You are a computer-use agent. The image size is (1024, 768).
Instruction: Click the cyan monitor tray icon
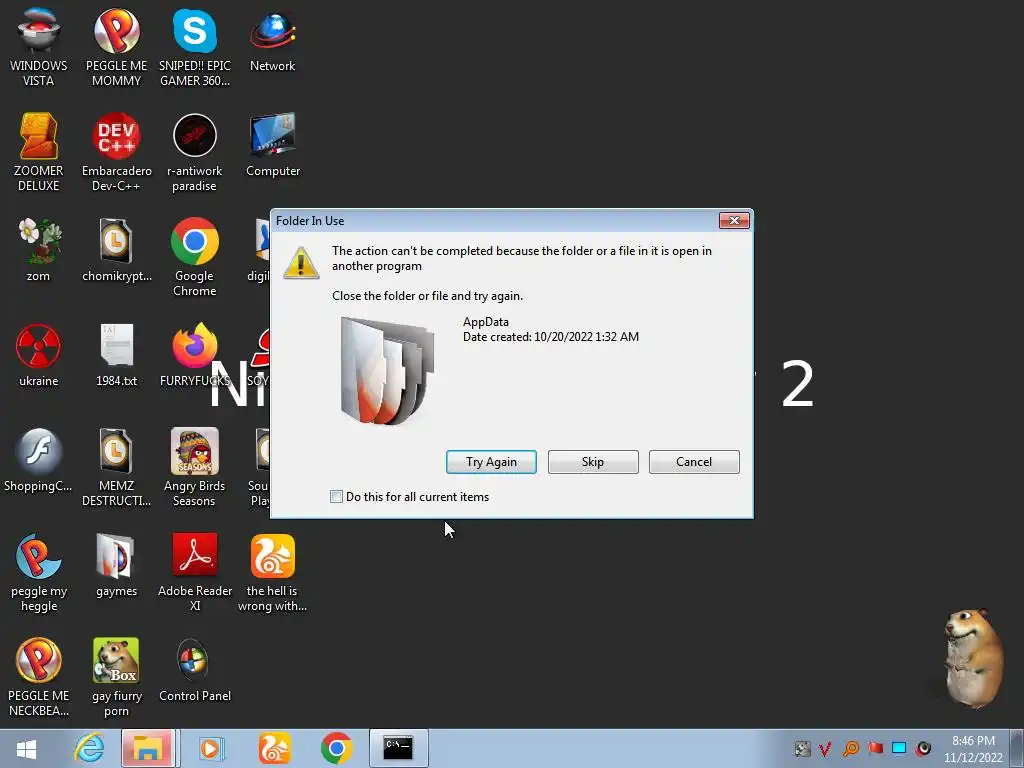pyautogui.click(x=899, y=748)
